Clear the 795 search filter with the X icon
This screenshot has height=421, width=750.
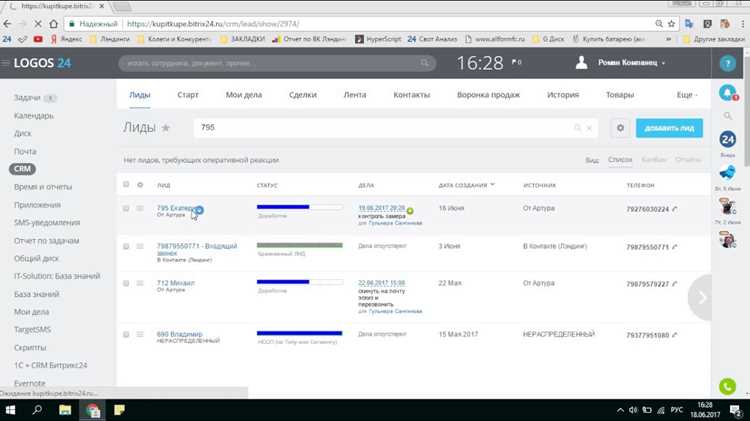click(x=589, y=128)
